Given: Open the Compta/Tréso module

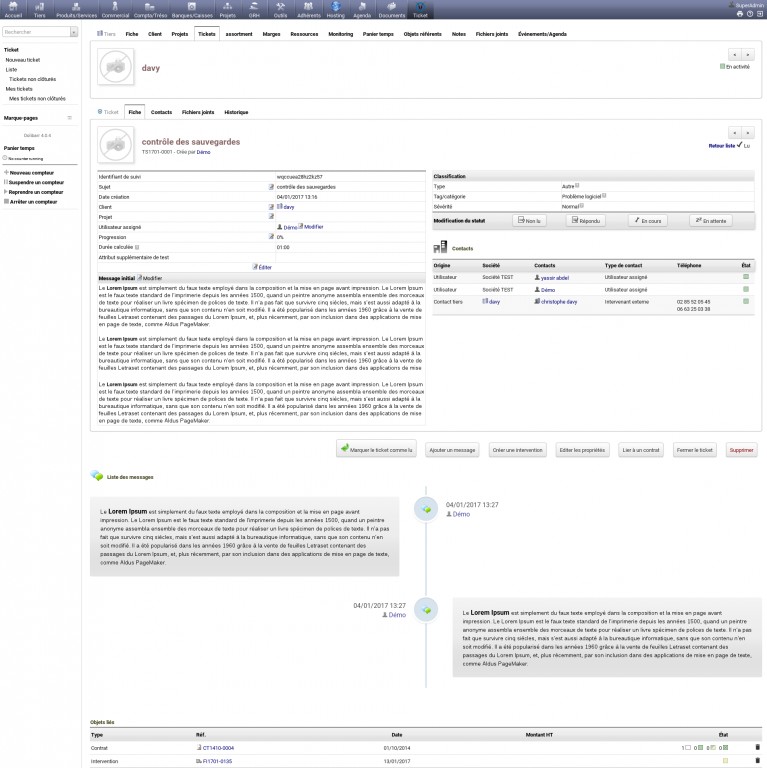Looking at the screenshot, I should [x=150, y=9].
